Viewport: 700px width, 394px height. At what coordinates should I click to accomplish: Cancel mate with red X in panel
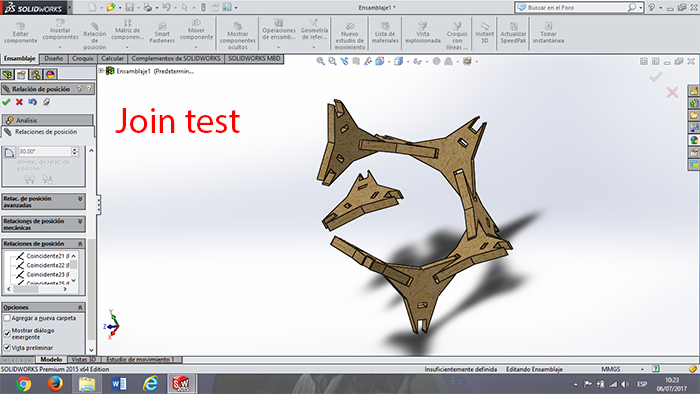click(x=19, y=102)
